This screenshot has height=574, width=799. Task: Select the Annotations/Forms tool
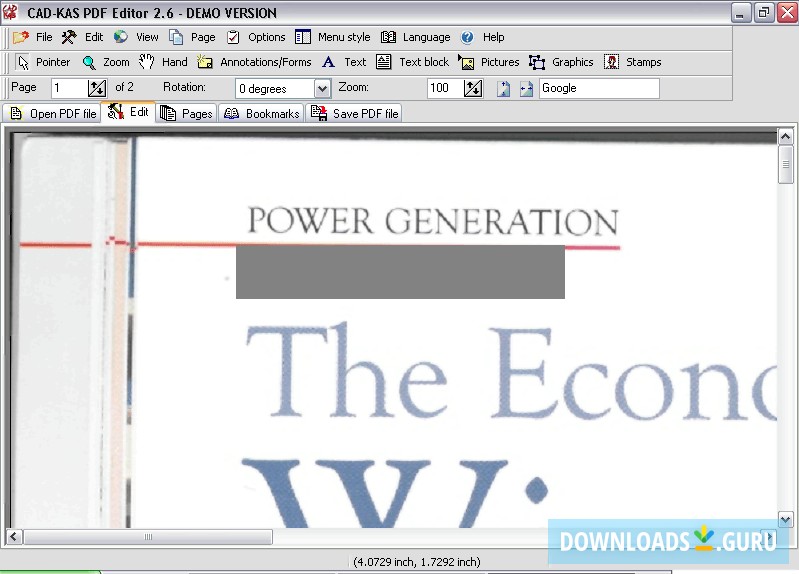click(254, 62)
